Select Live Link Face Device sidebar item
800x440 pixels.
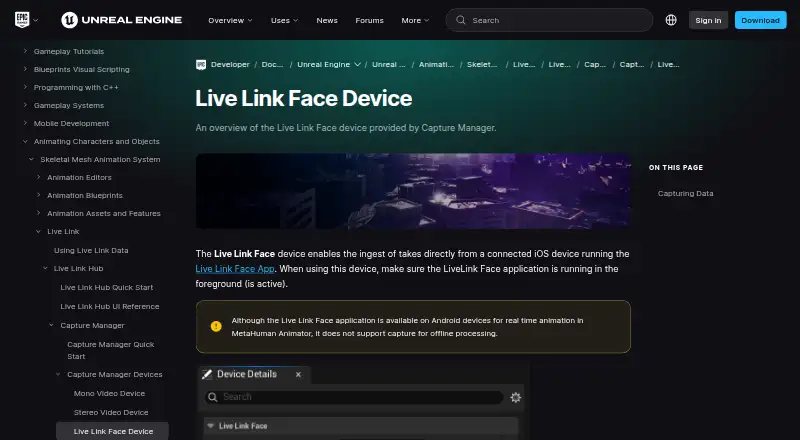click(113, 431)
